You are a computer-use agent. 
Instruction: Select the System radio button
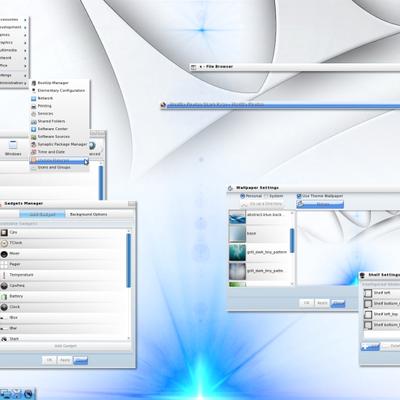click(x=266, y=196)
